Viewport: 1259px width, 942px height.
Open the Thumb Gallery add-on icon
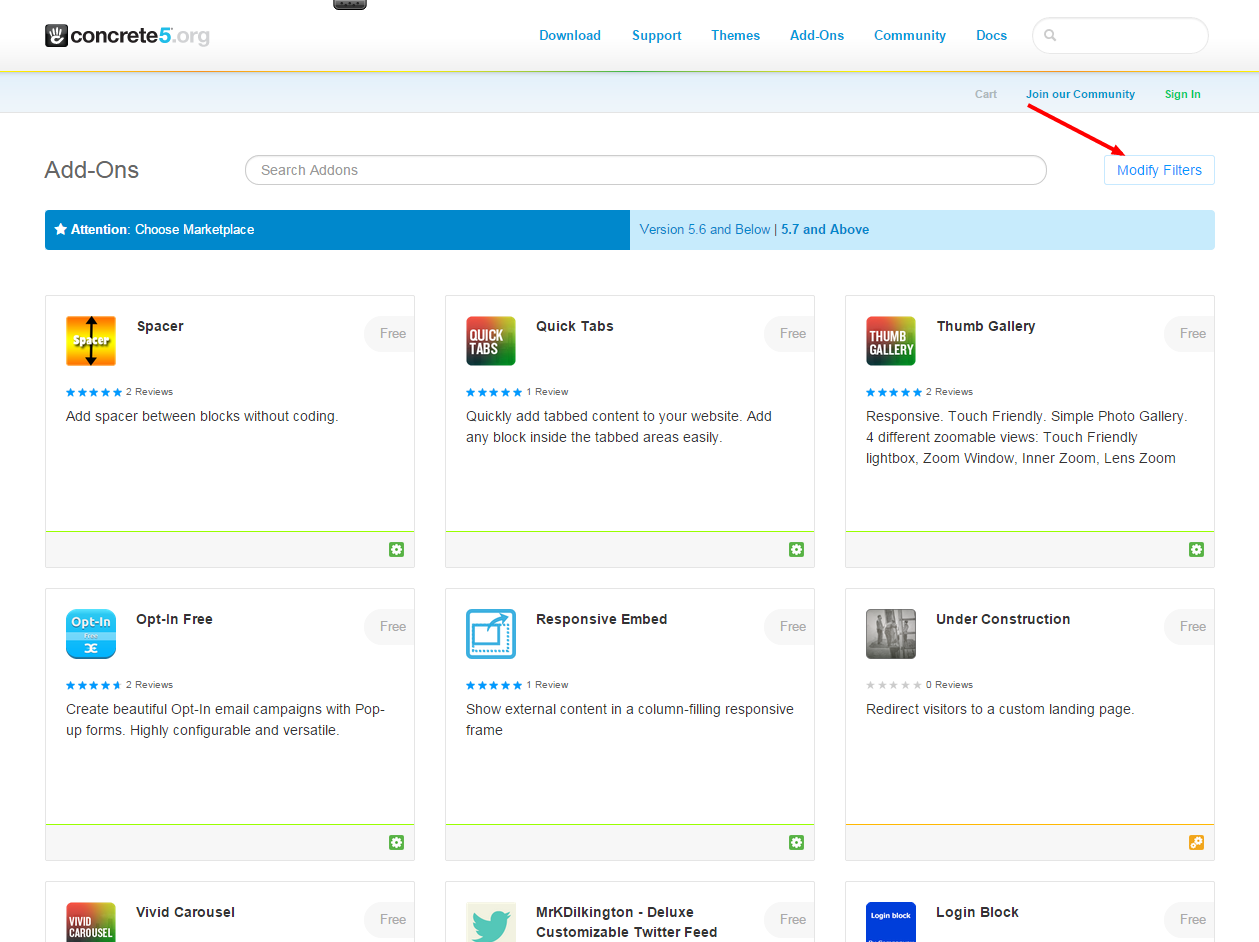891,341
